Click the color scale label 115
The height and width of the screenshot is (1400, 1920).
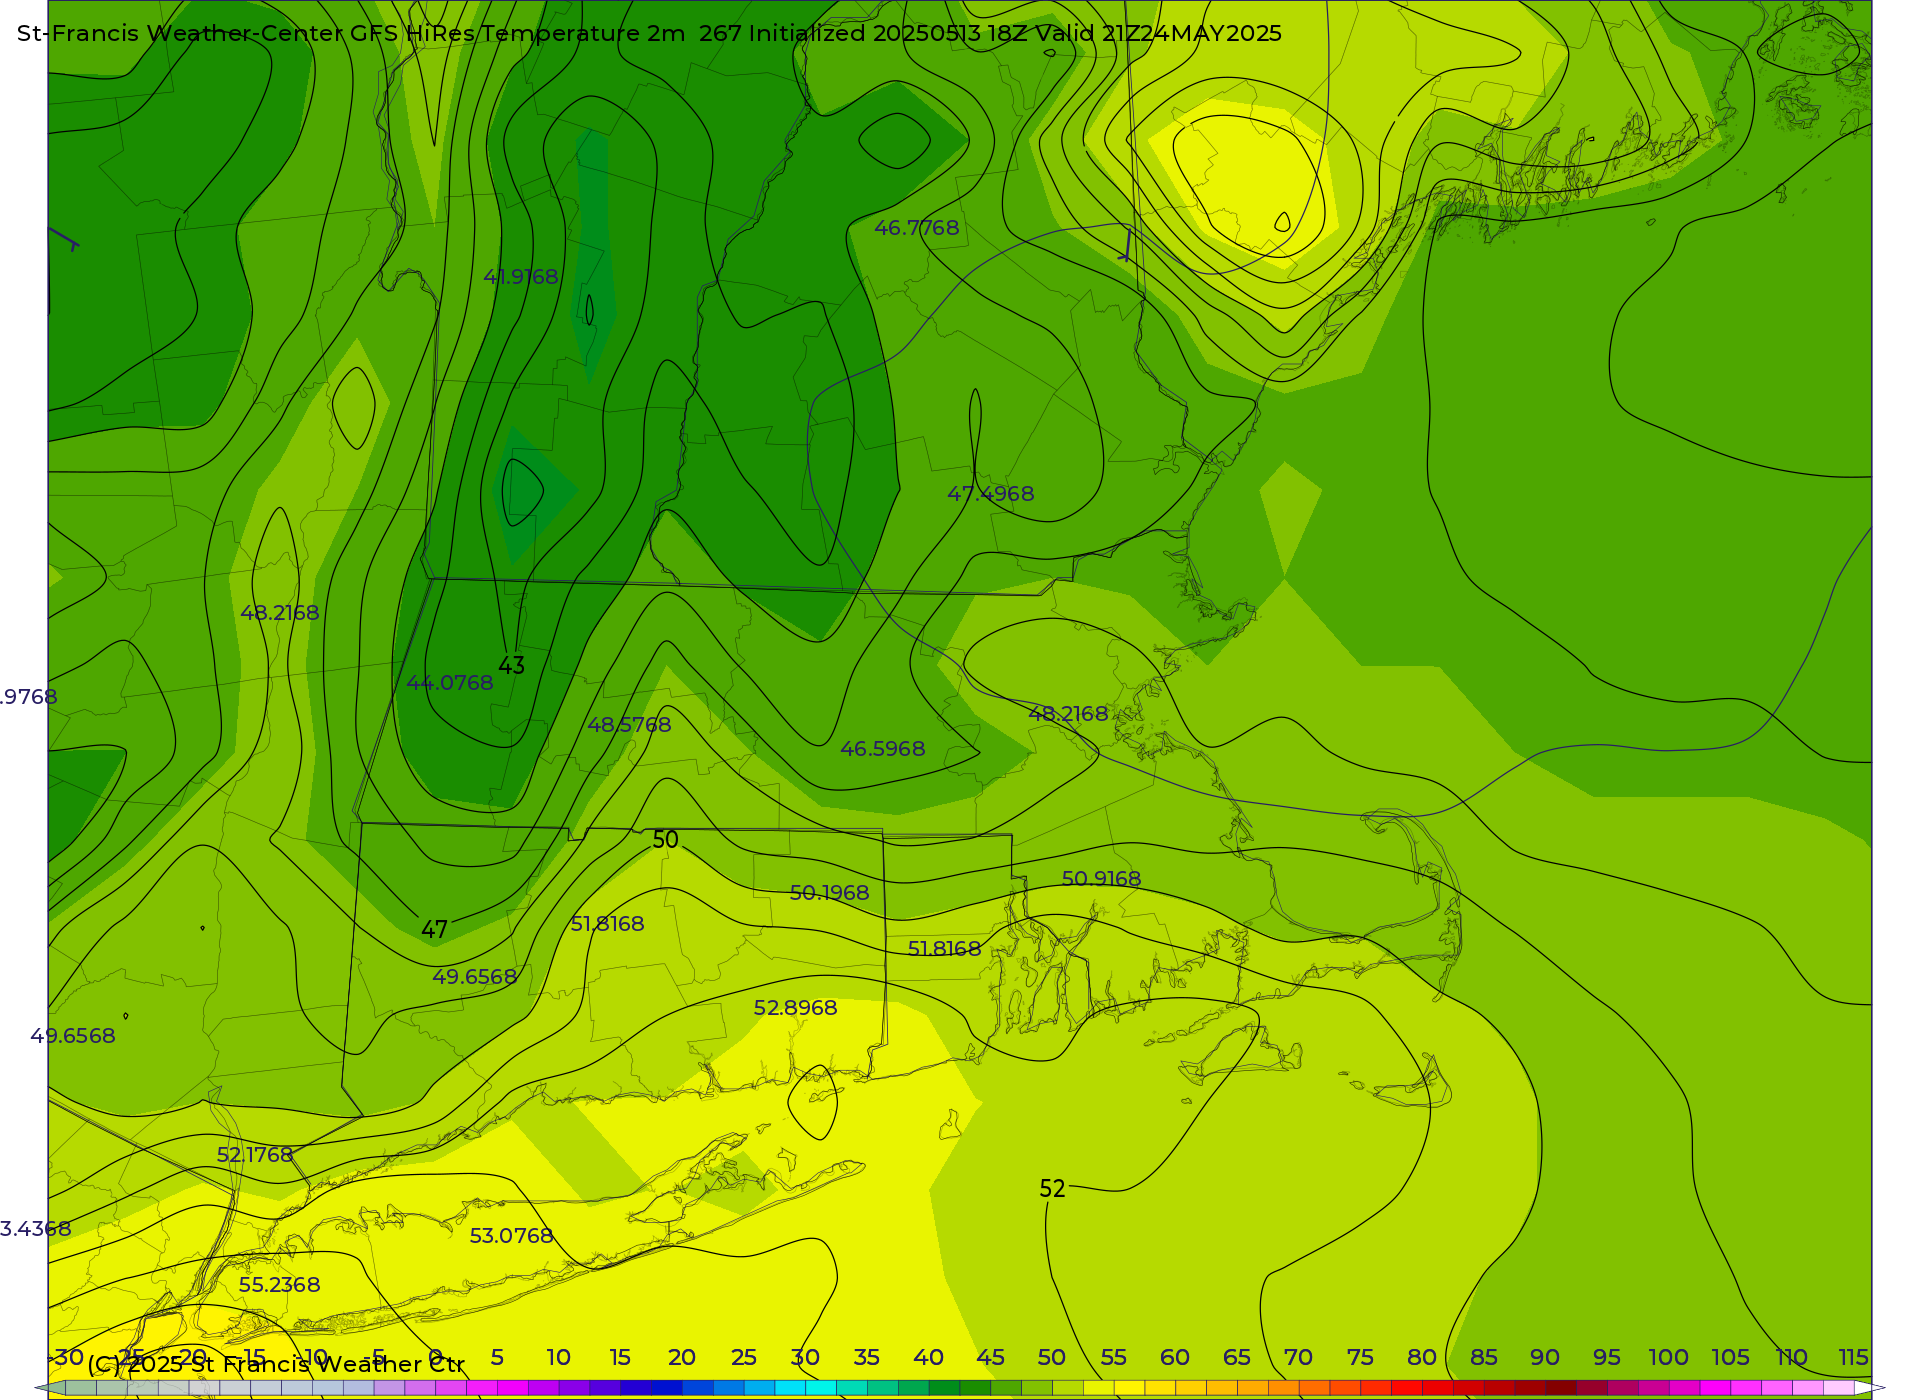pyautogui.click(x=1854, y=1358)
